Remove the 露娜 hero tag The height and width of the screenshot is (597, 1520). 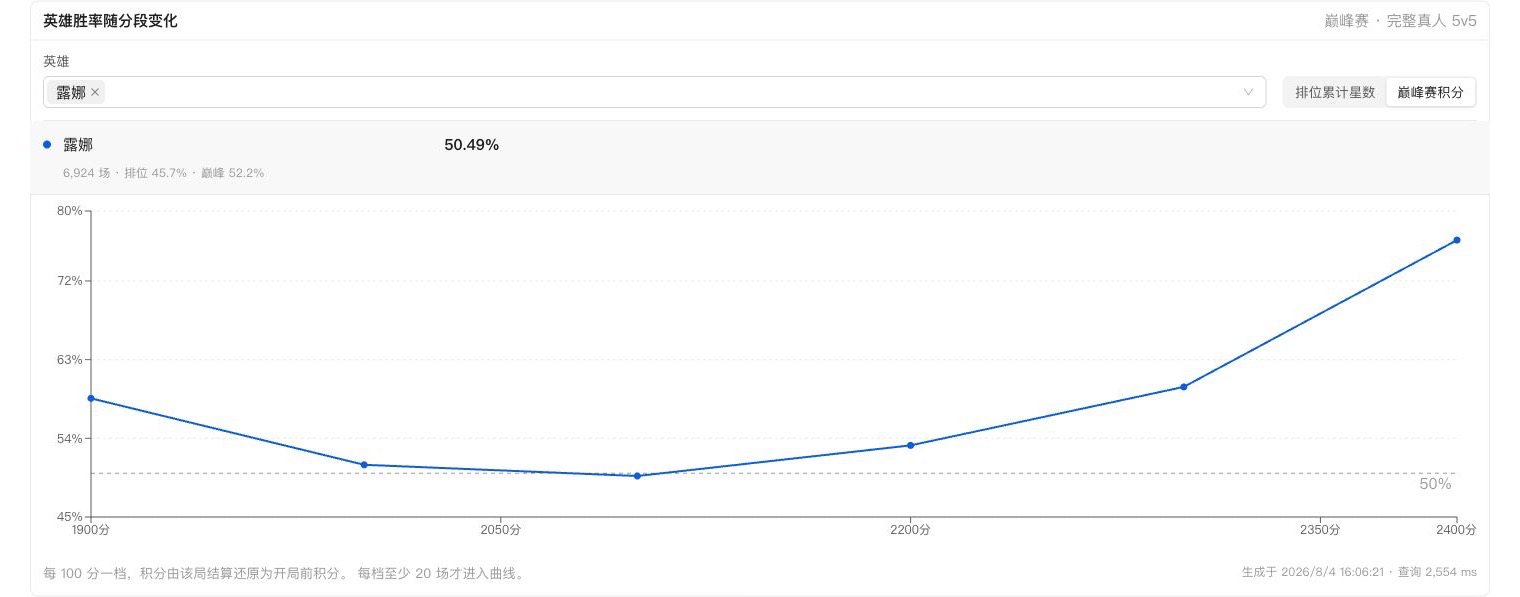(95, 92)
